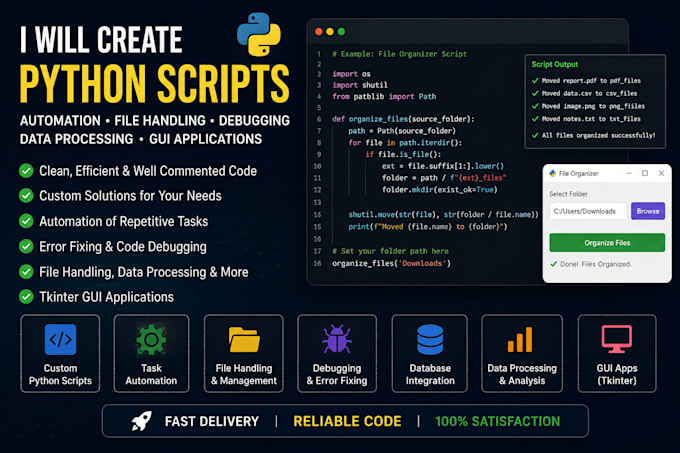Click the Script Output heading

tap(555, 64)
